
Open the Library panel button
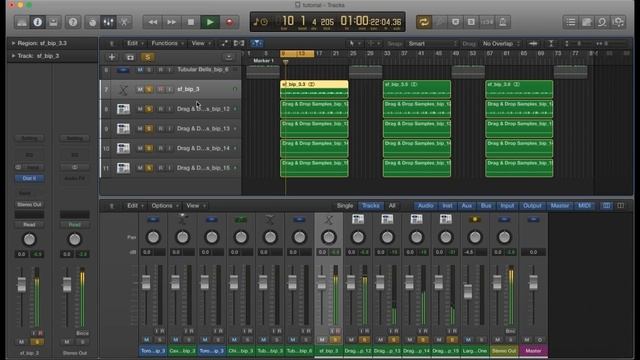pyautogui.click(x=22, y=22)
